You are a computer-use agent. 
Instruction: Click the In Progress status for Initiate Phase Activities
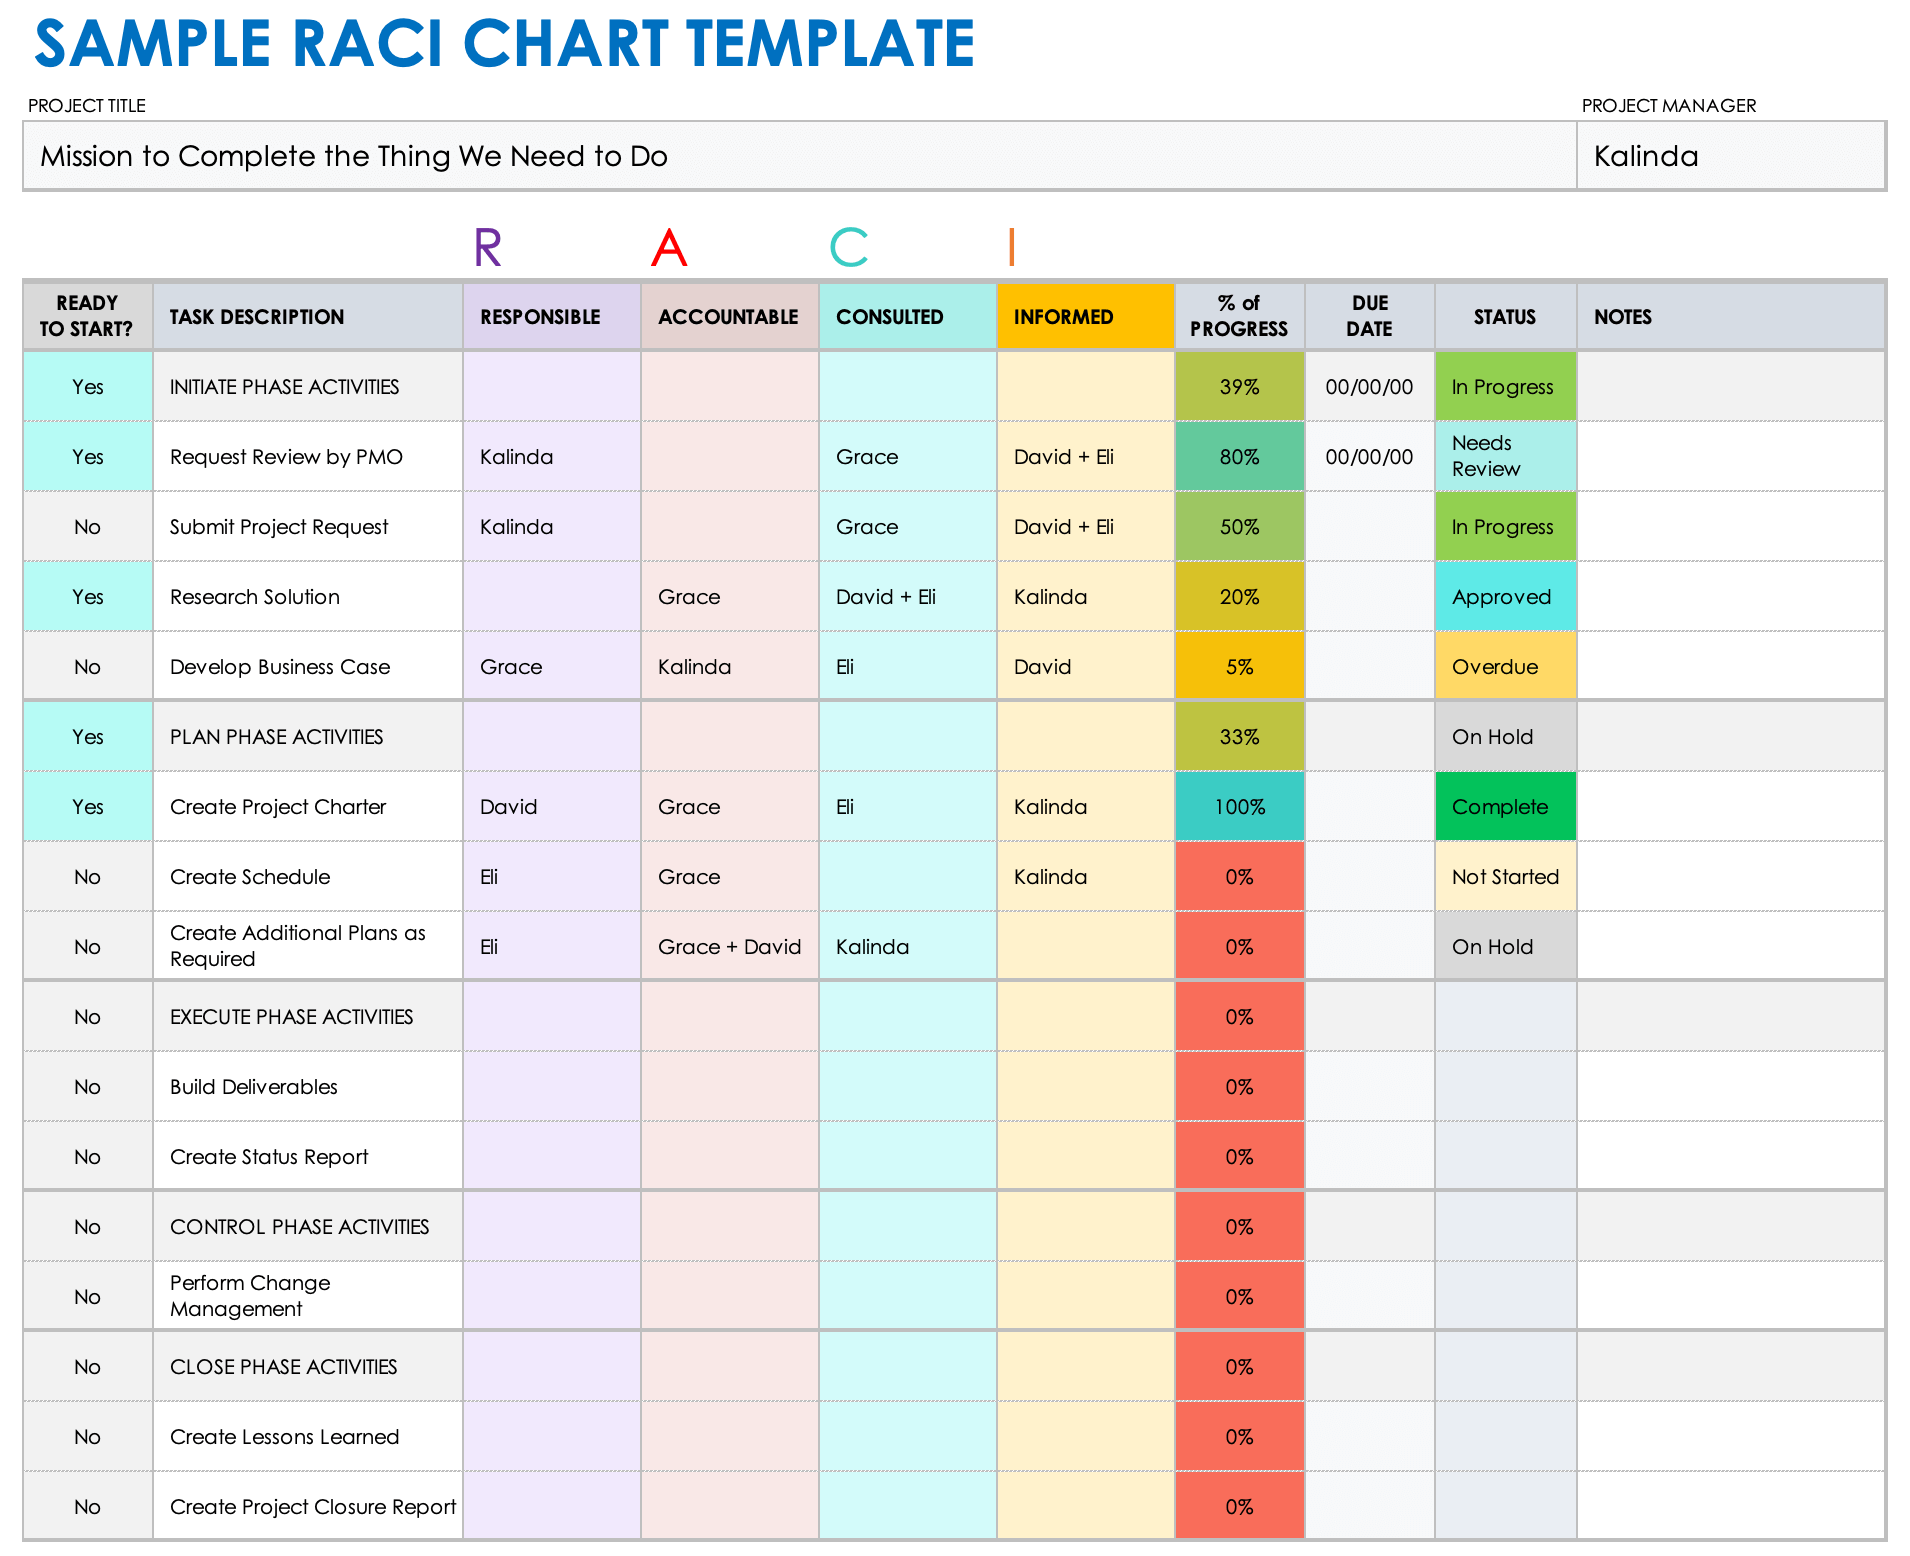point(1503,386)
